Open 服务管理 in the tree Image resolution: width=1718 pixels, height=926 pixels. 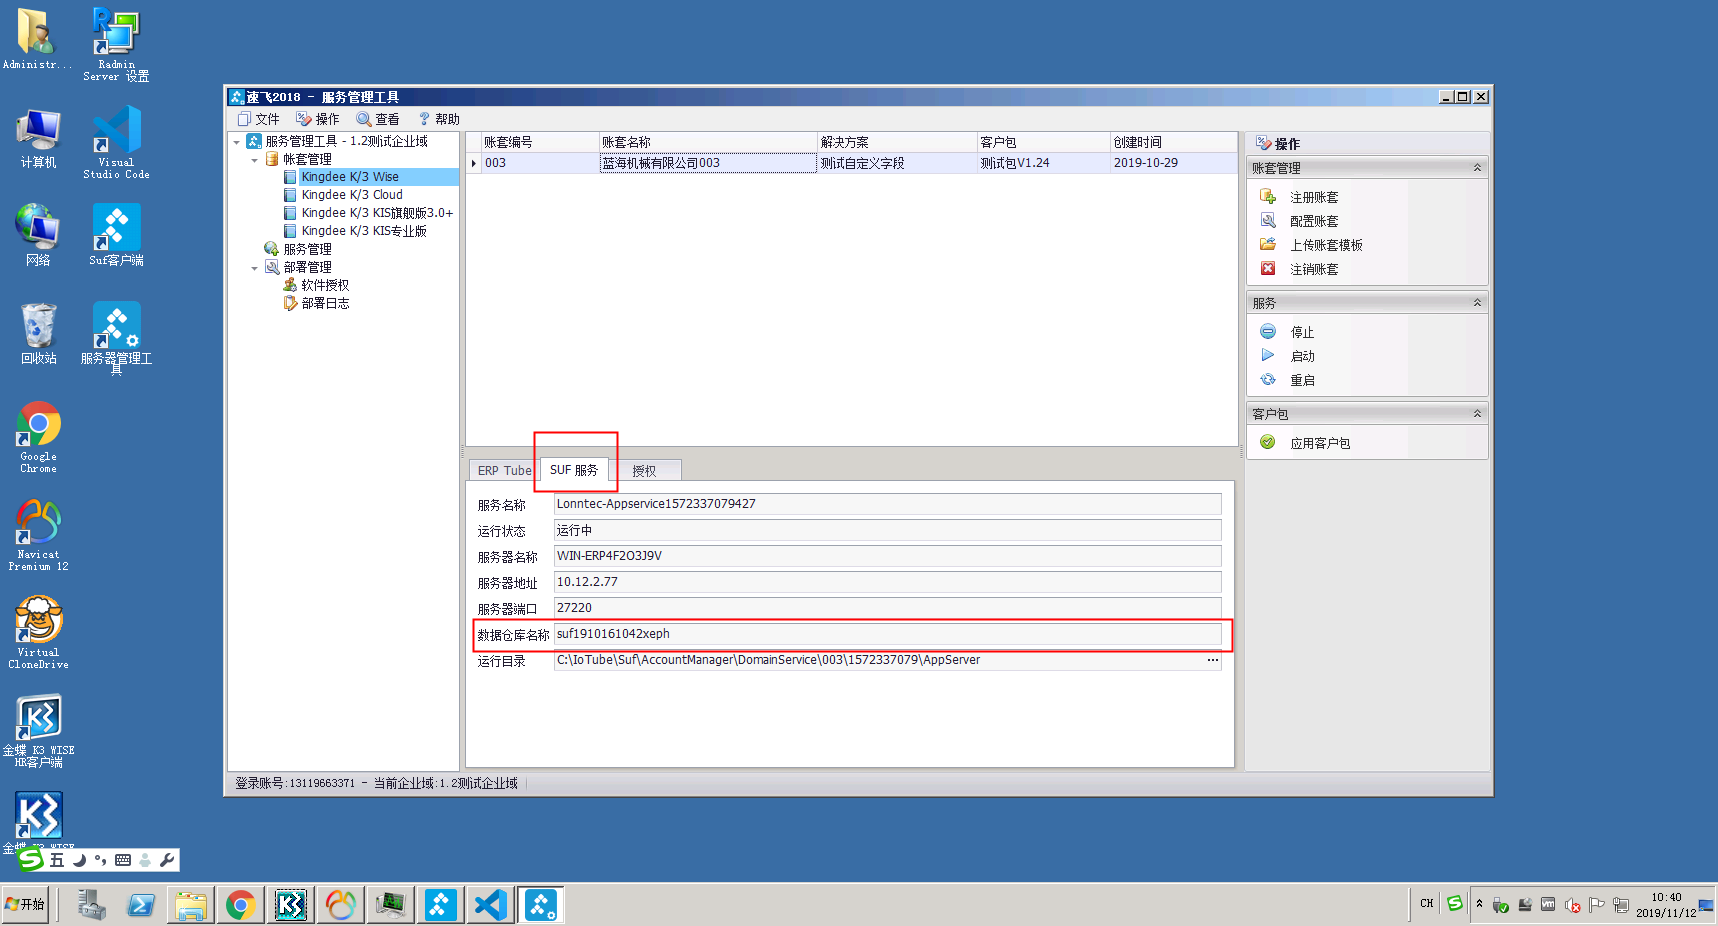307,249
